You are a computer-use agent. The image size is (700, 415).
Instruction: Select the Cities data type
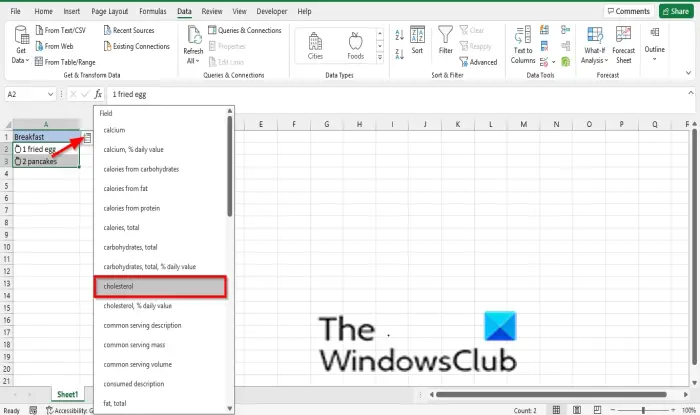pos(315,46)
